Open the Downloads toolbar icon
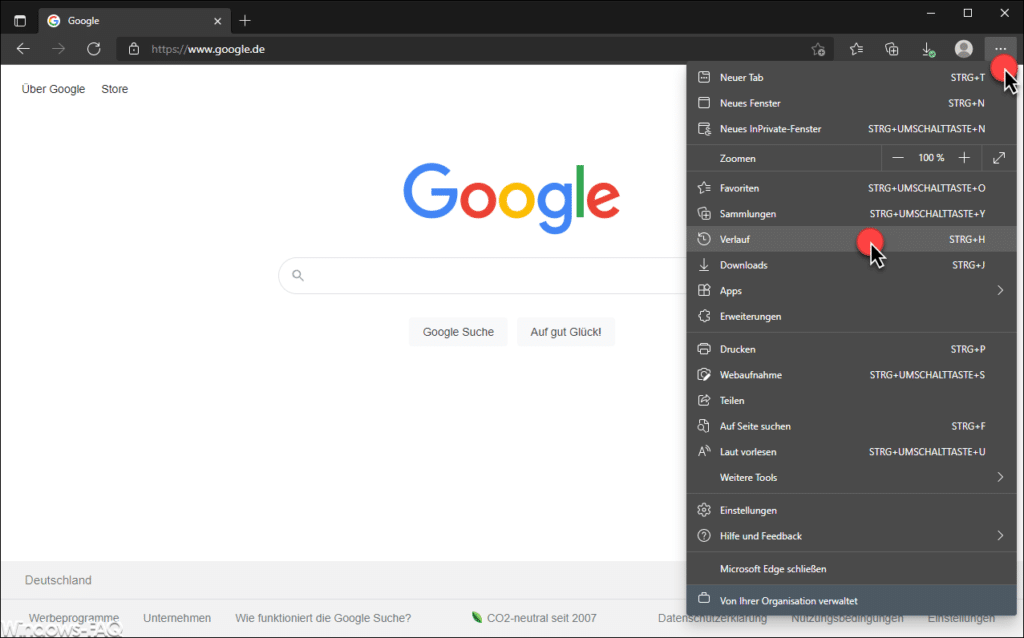 [x=927, y=49]
